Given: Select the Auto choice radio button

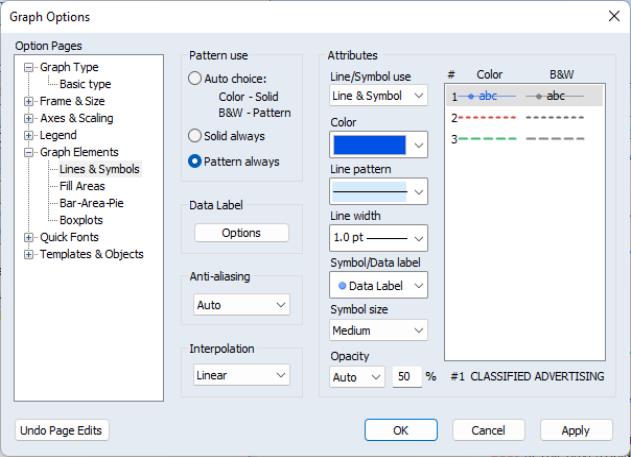Looking at the screenshot, I should 196,79.
